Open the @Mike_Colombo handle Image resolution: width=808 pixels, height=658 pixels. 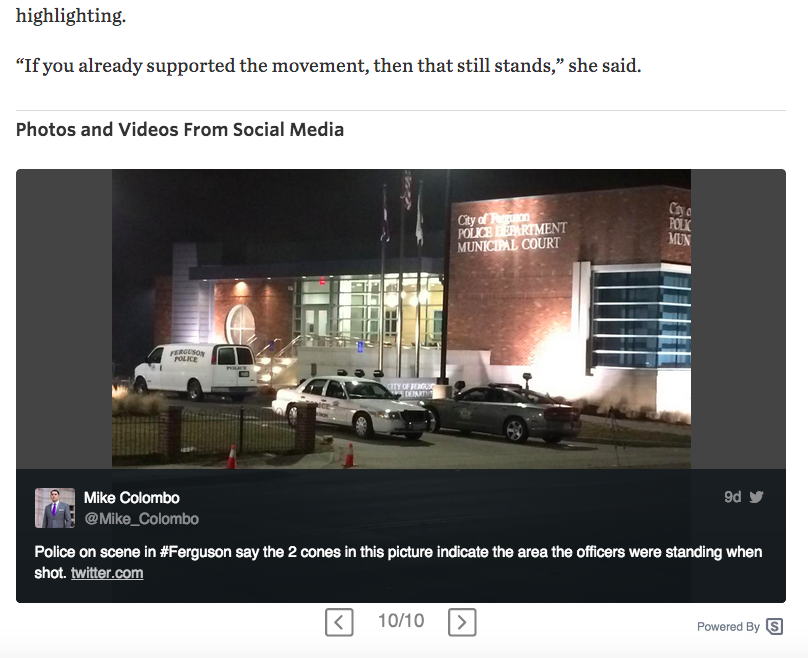click(142, 519)
